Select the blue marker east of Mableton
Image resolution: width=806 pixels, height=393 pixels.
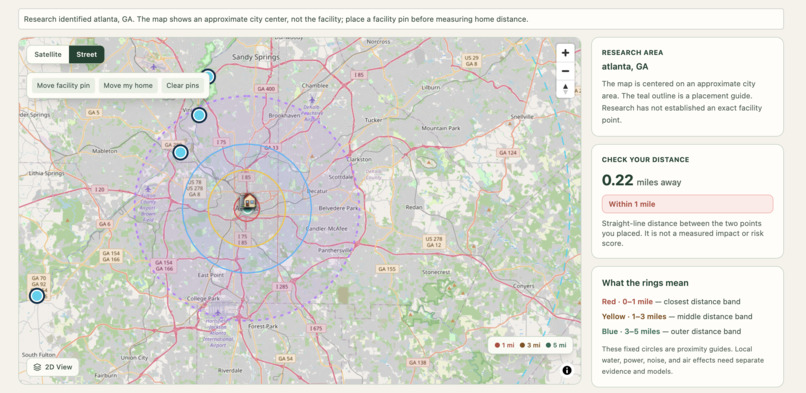click(x=180, y=152)
